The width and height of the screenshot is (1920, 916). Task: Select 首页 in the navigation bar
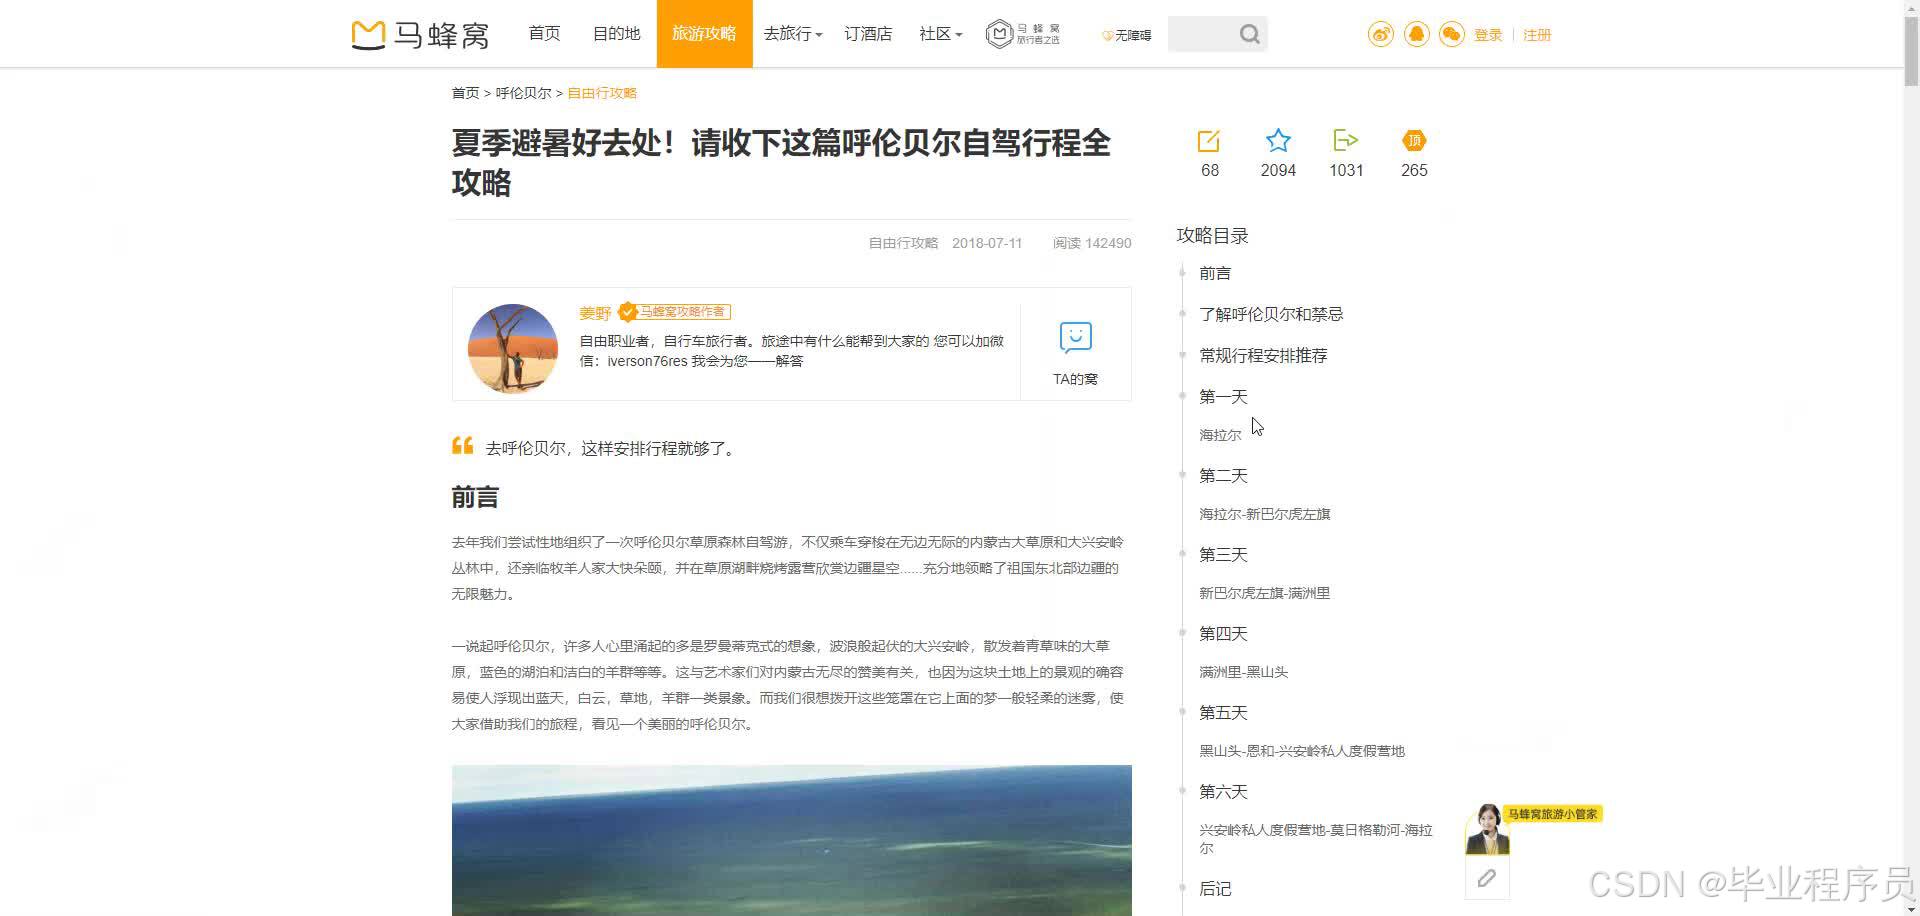[x=544, y=33]
